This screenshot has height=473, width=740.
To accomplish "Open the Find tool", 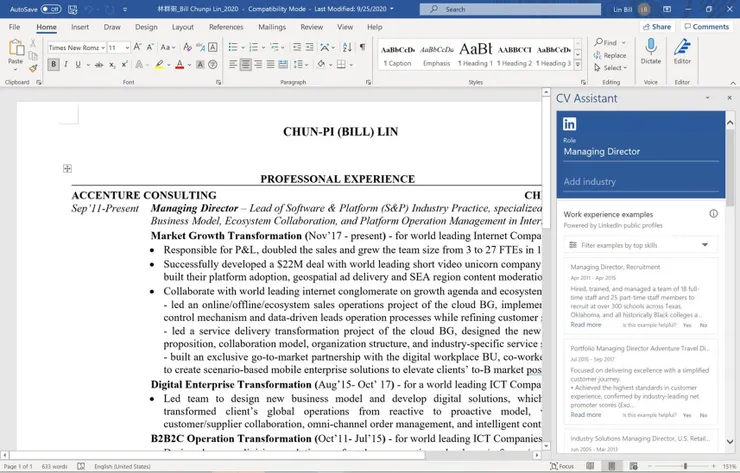I will click(x=606, y=42).
